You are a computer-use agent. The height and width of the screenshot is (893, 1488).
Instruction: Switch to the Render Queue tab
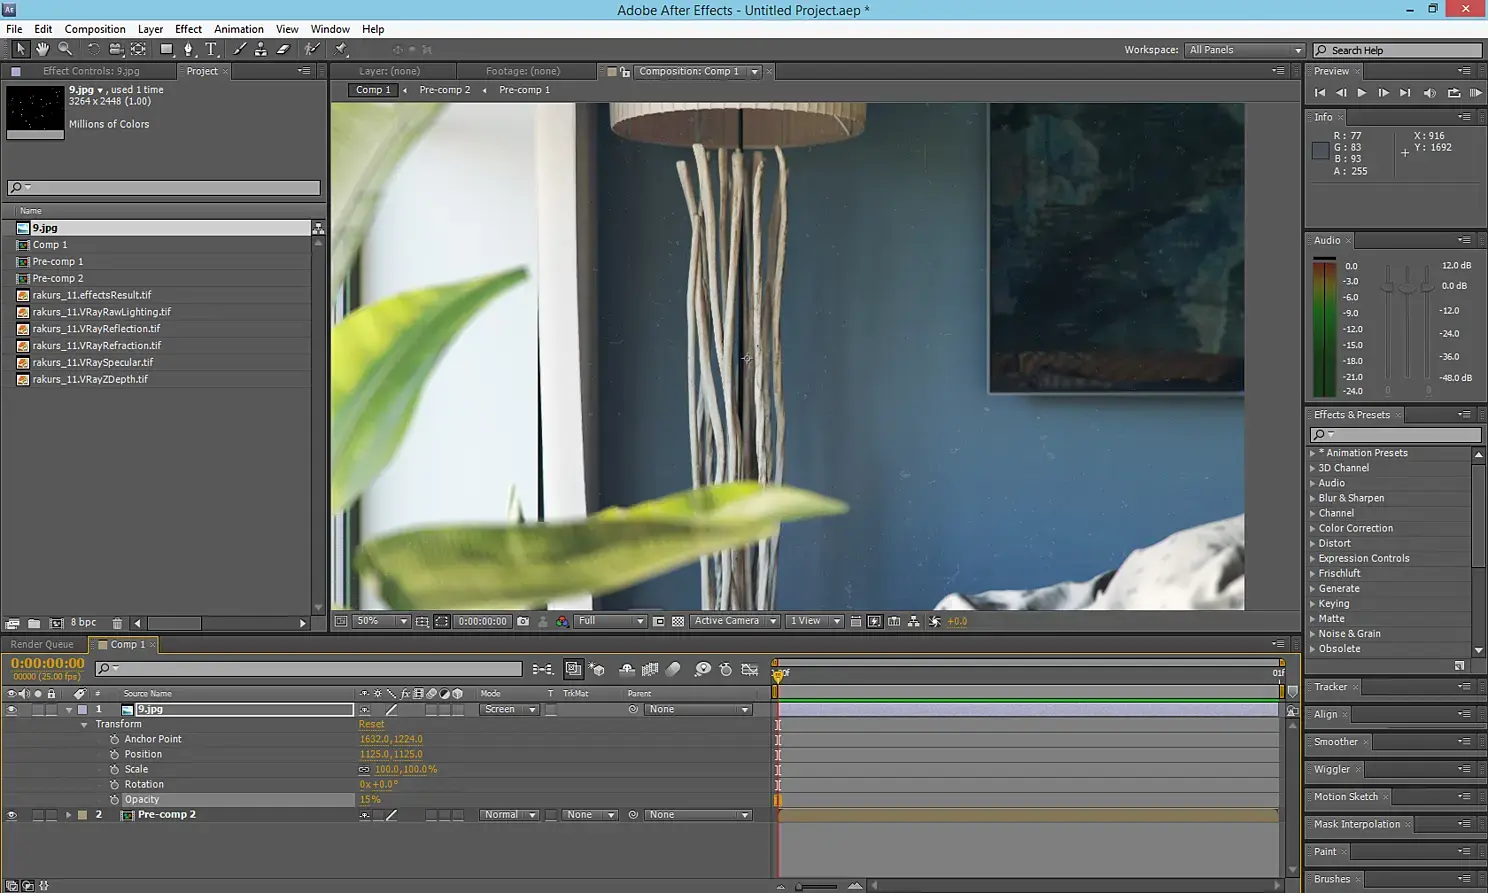[x=42, y=645]
